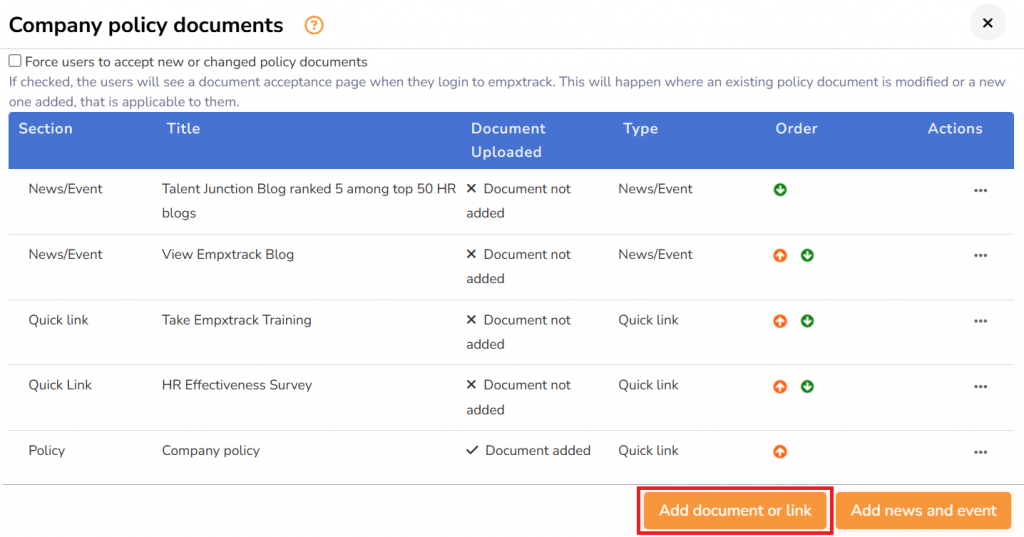Open actions menu for View Empxtrack Blog
The width and height of the screenshot is (1024, 537).
980,255
